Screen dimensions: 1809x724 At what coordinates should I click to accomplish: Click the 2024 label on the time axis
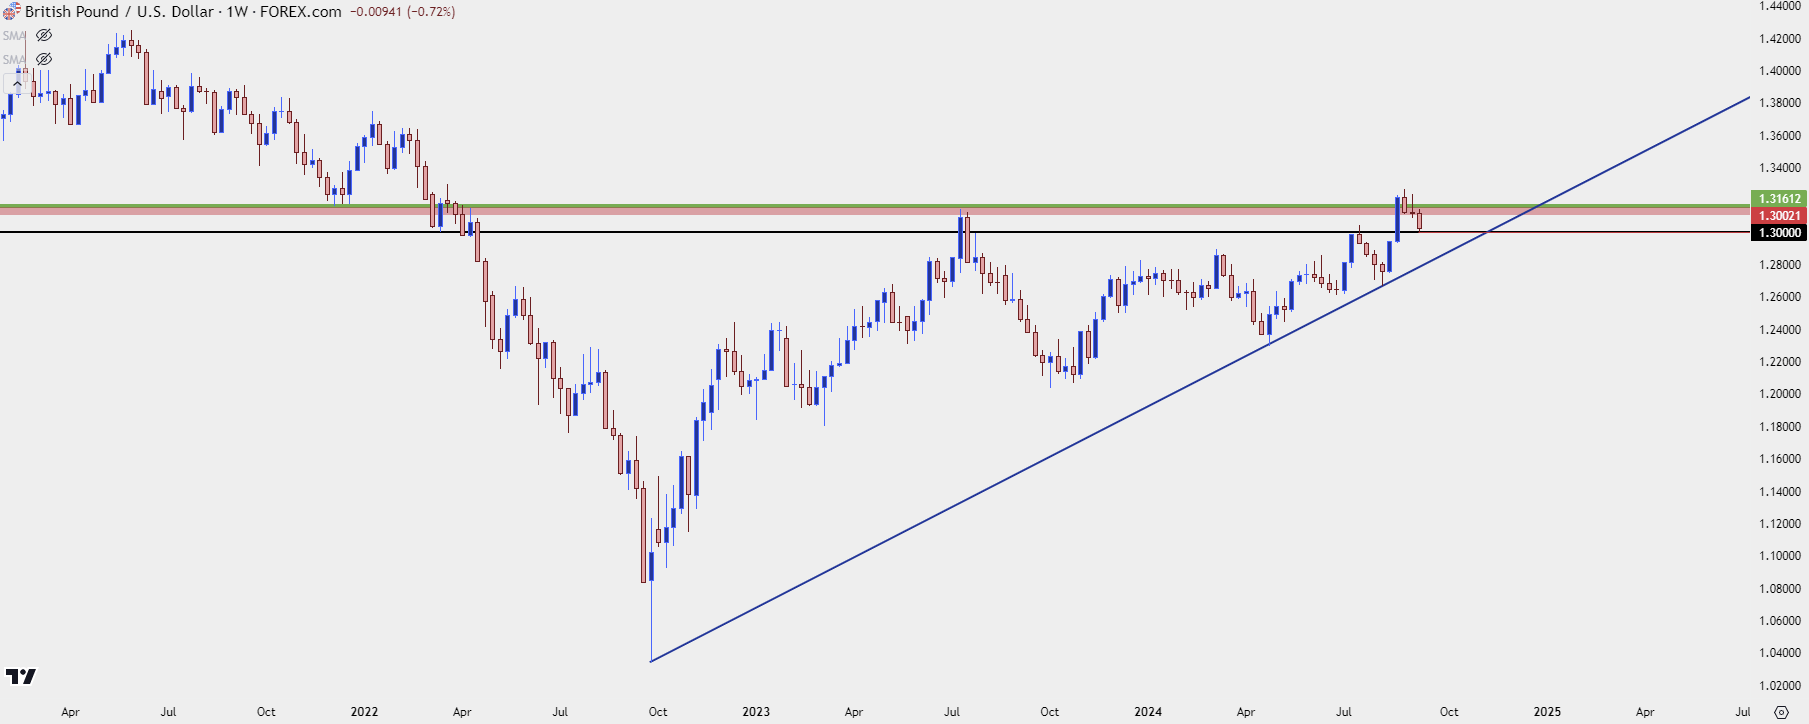click(1148, 712)
